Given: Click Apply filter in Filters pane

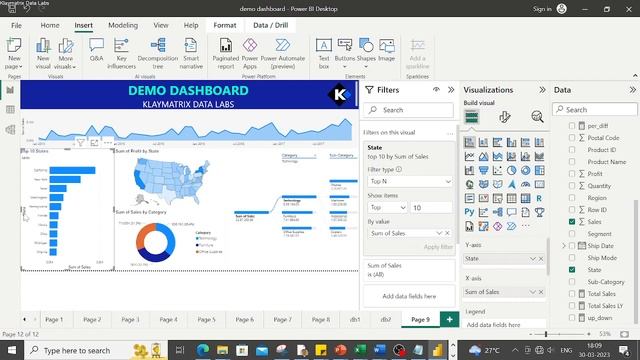Looking at the screenshot, I should (x=438, y=247).
